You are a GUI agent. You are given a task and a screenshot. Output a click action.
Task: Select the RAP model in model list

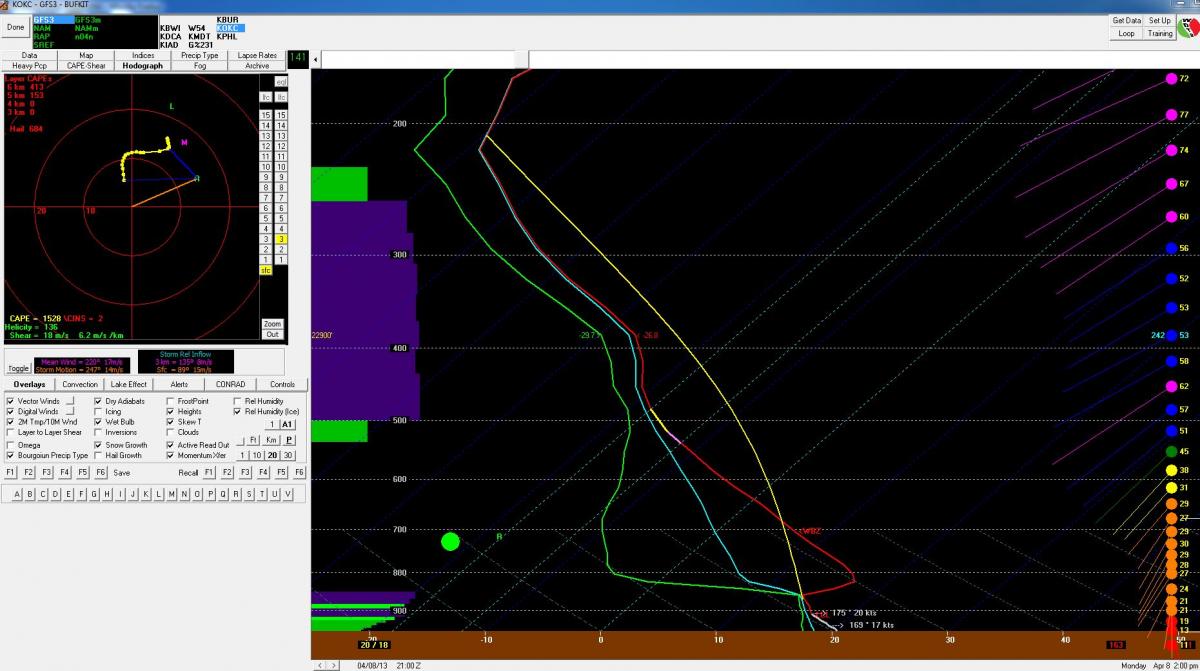42,36
